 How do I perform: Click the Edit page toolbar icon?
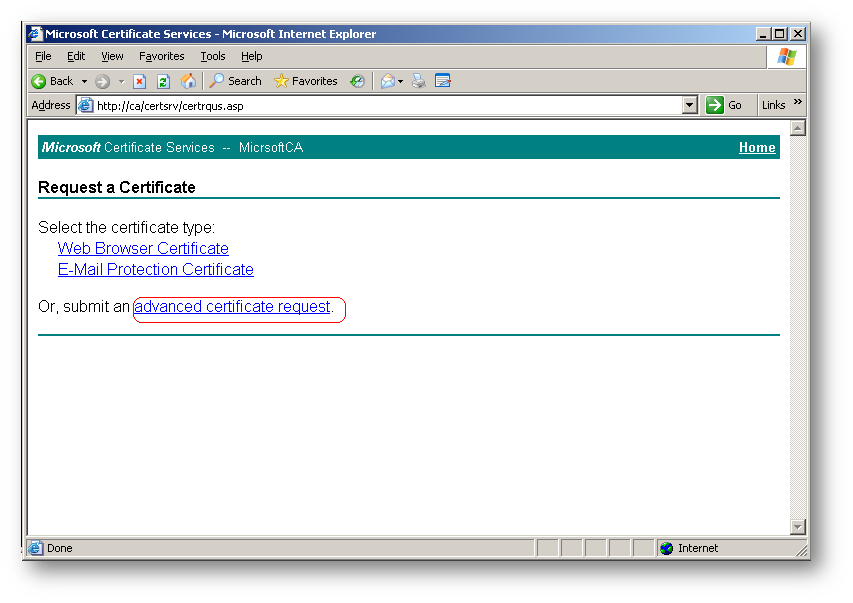[443, 81]
